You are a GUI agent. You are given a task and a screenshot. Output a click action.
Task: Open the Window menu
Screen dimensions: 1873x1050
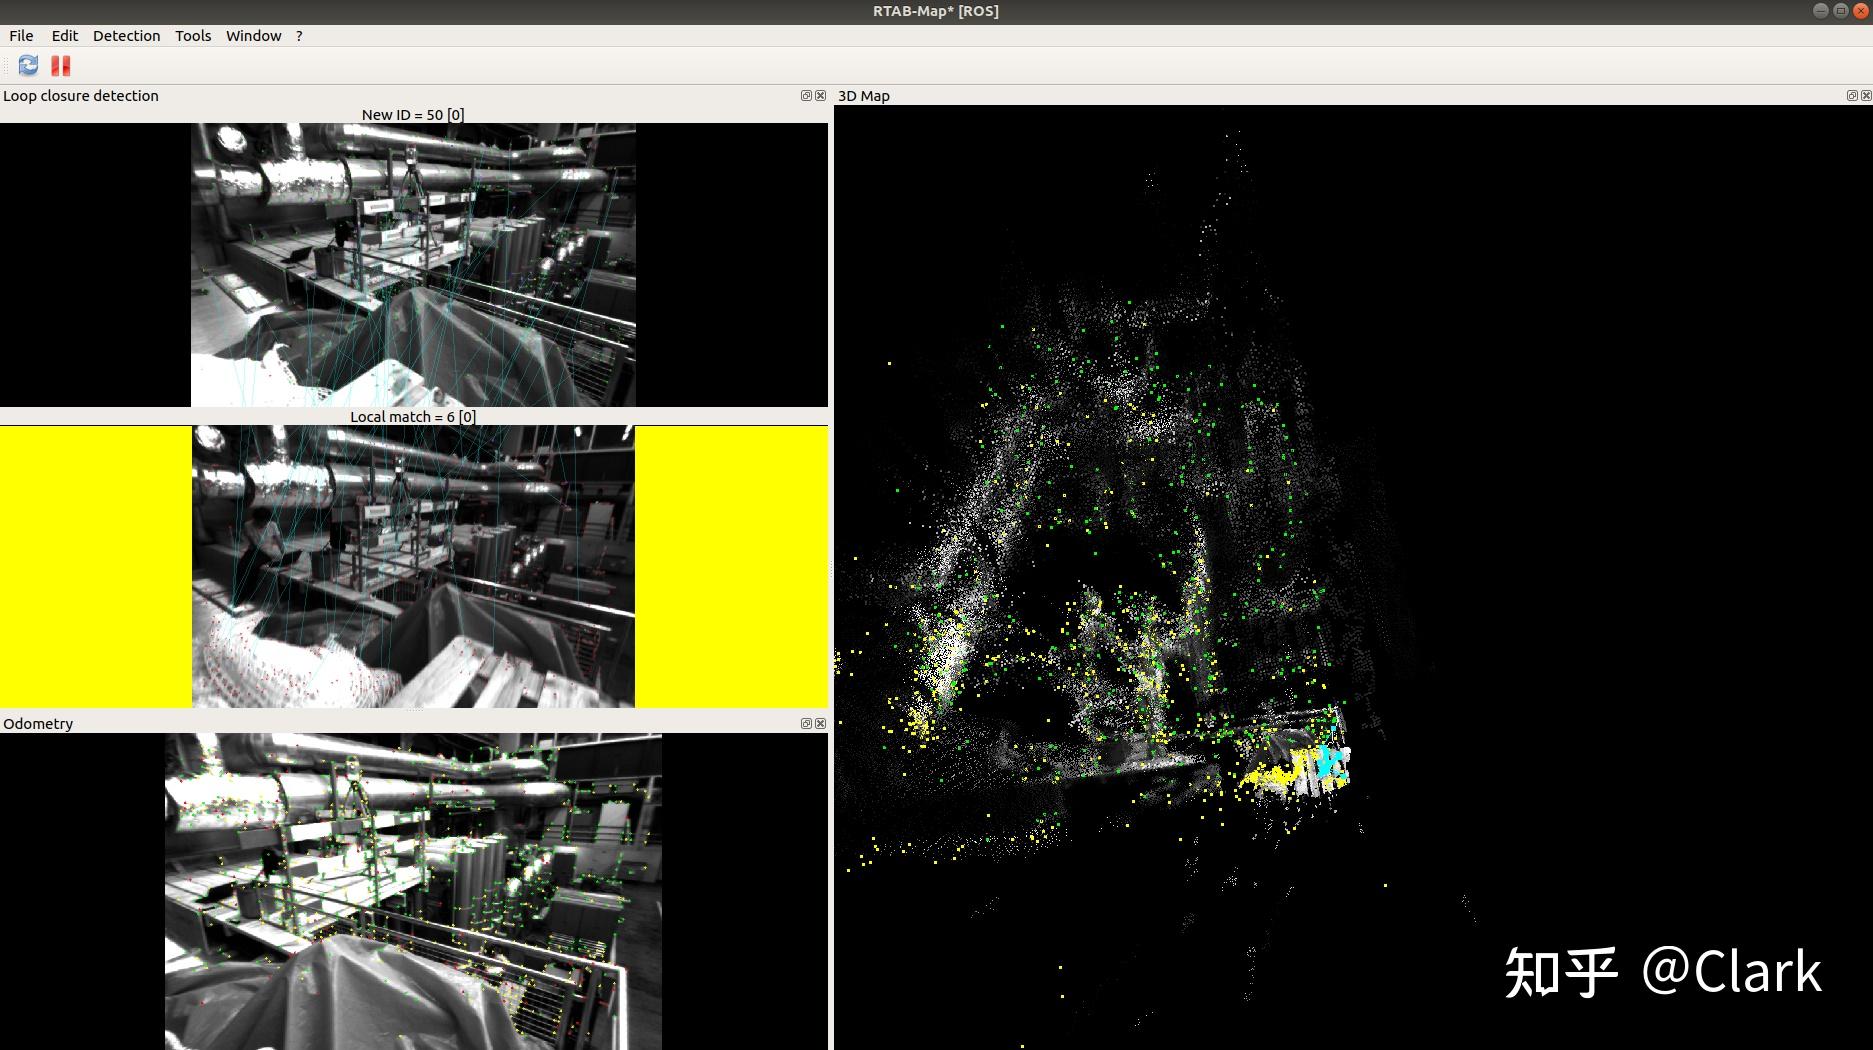(253, 35)
